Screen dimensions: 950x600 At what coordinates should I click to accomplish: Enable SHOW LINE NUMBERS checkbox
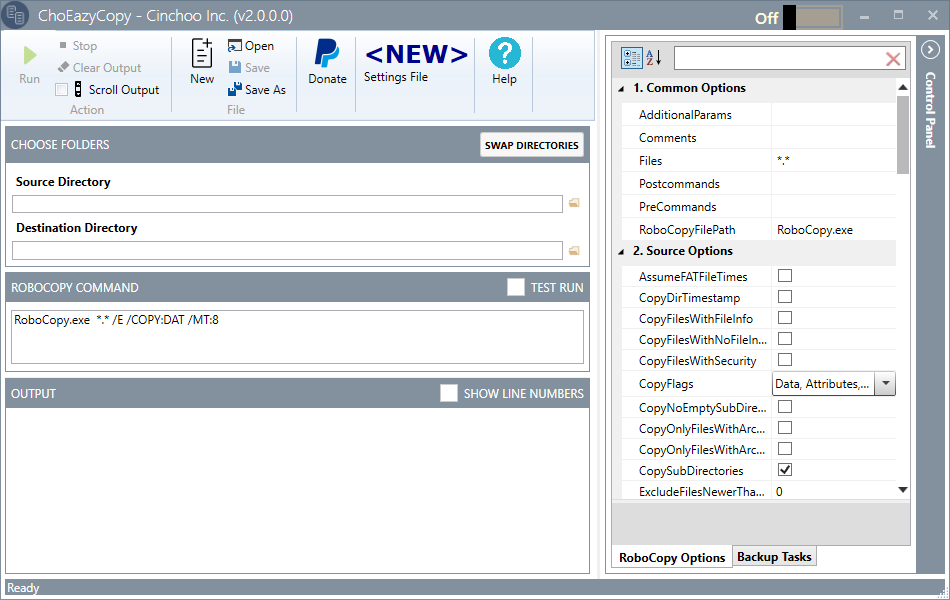[448, 393]
